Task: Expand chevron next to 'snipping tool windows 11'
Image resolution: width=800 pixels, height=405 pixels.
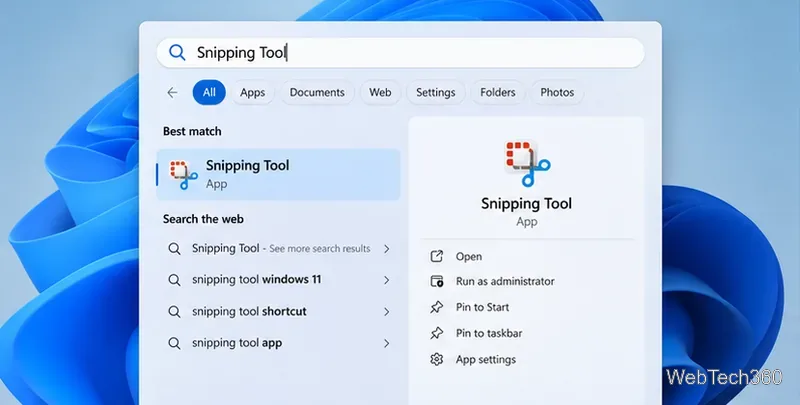Action: point(387,280)
